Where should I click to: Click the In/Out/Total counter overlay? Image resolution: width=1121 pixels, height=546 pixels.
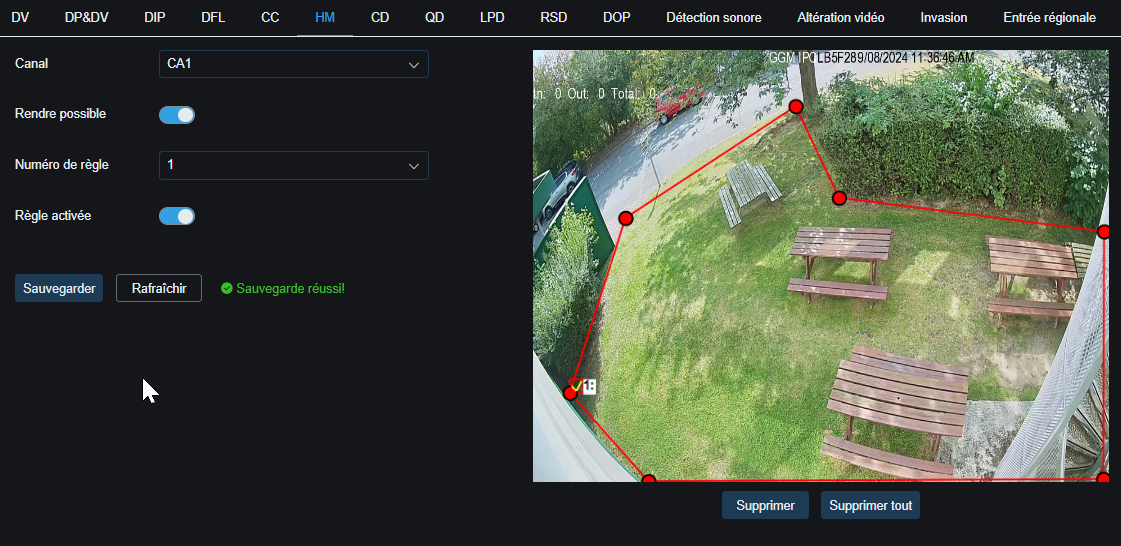595,93
